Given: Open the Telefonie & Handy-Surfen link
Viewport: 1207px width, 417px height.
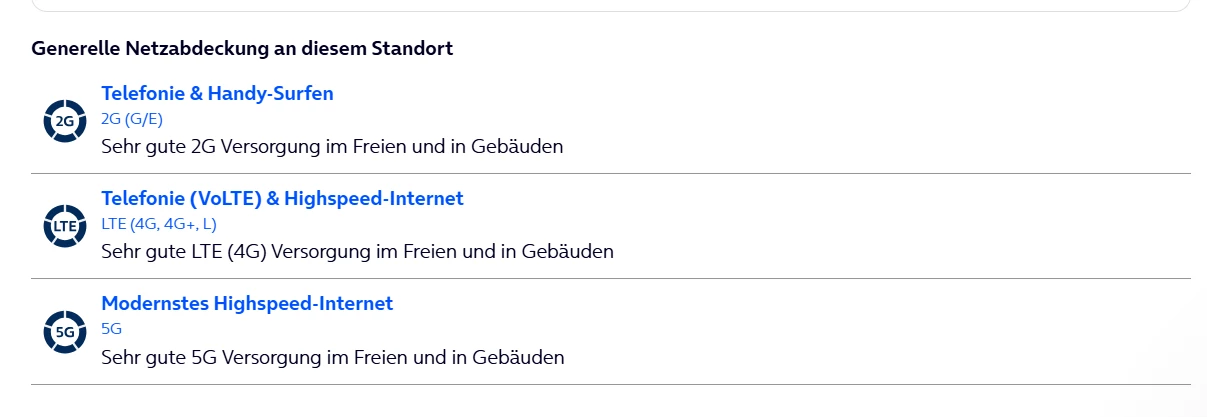Looking at the screenshot, I should tap(217, 93).
